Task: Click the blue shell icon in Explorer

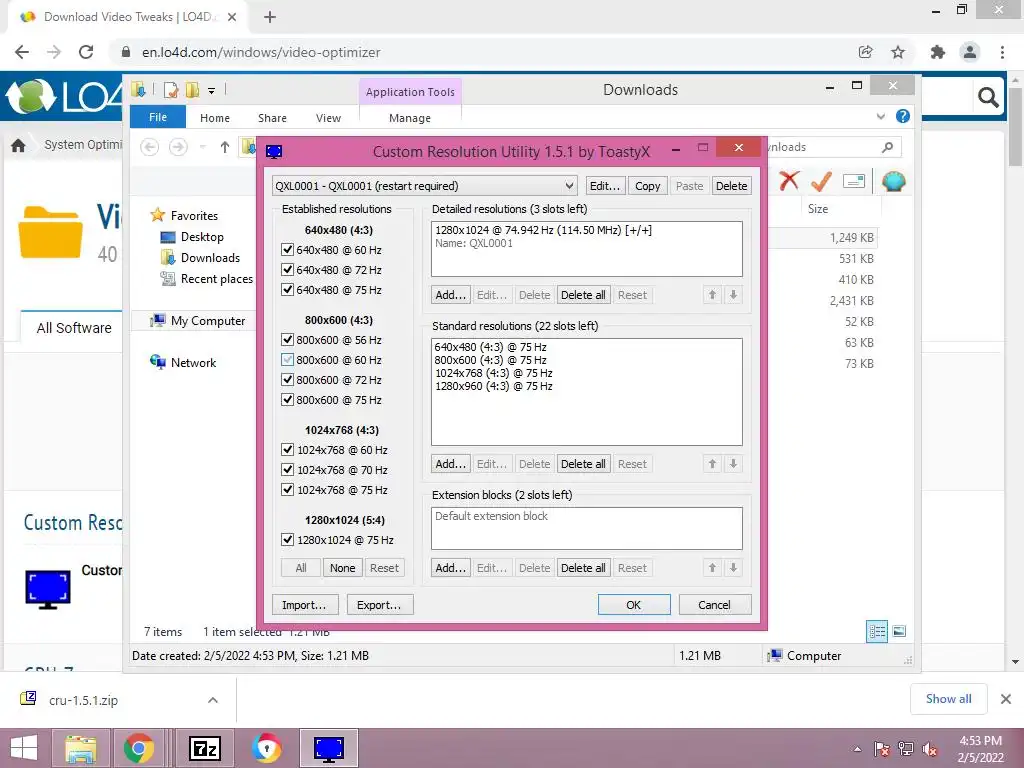Action: pos(893,181)
